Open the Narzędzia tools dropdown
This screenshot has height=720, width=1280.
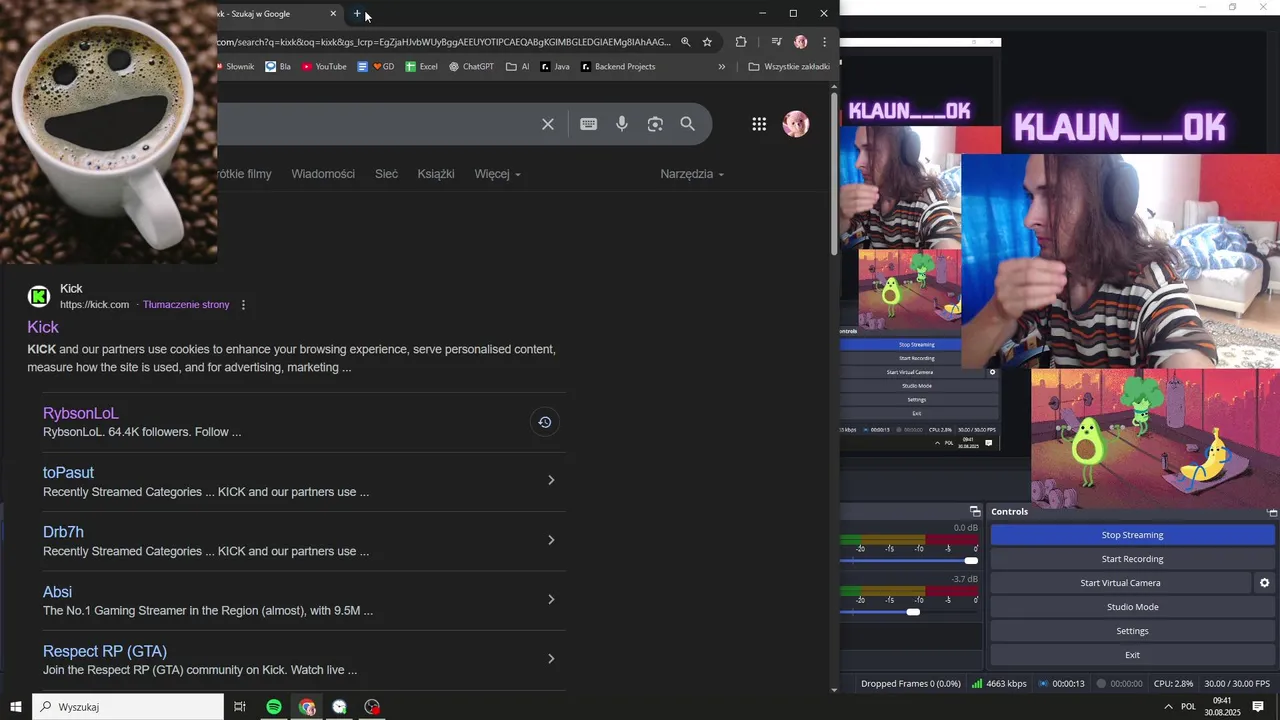pyautogui.click(x=692, y=174)
